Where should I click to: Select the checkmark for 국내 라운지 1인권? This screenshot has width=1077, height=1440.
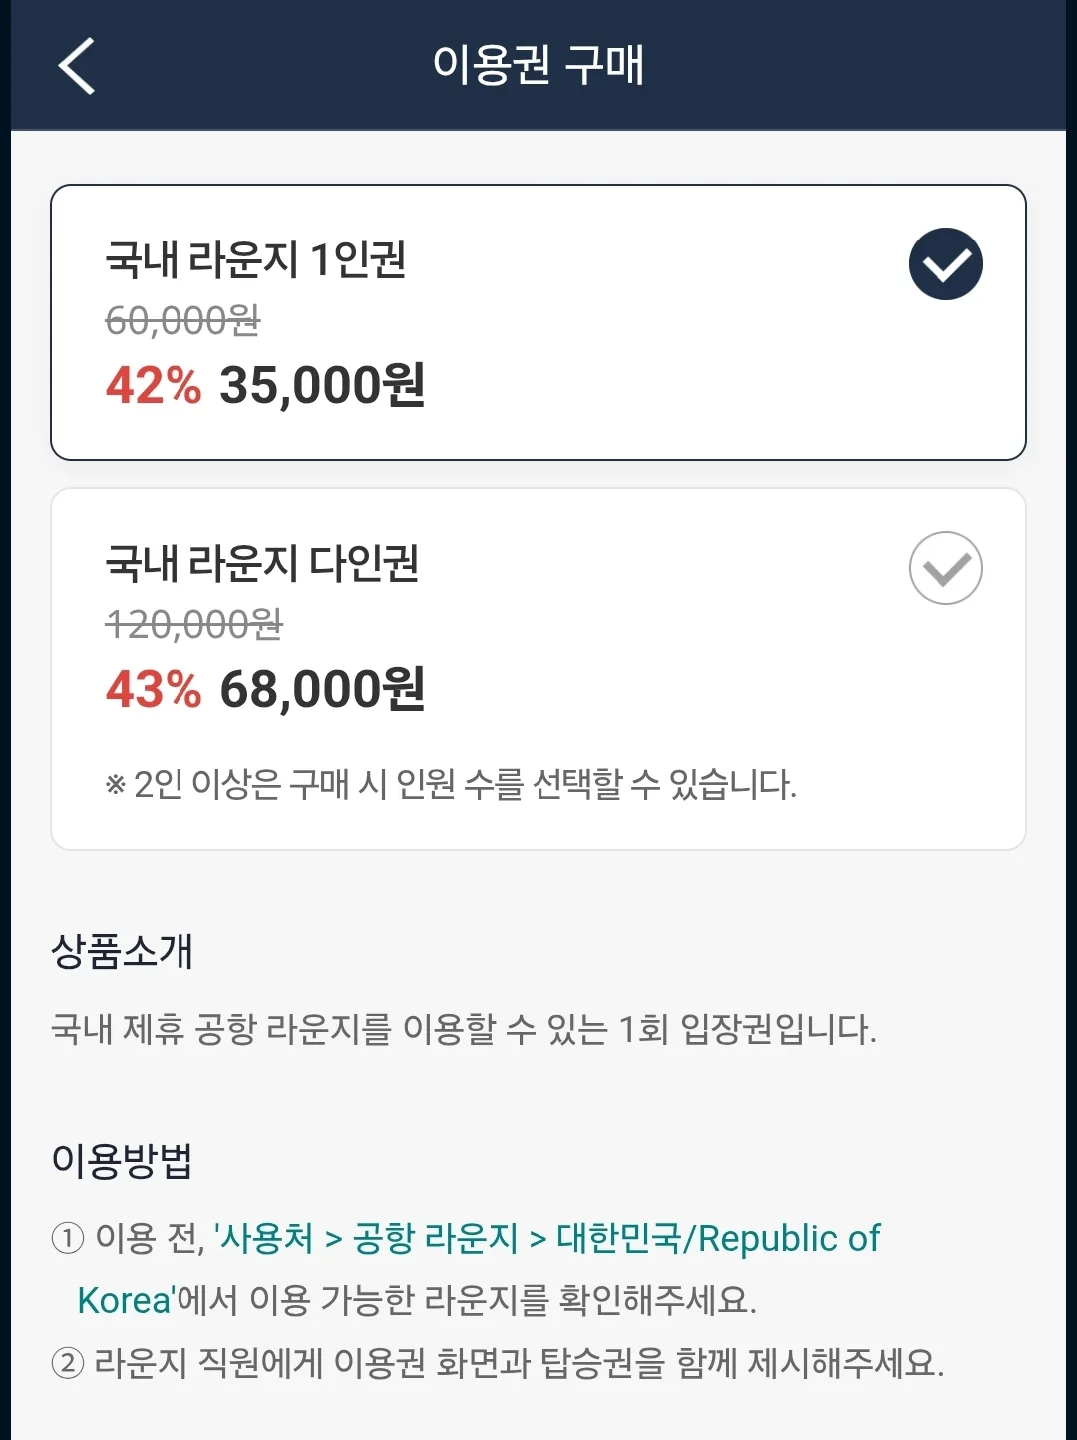(x=945, y=264)
